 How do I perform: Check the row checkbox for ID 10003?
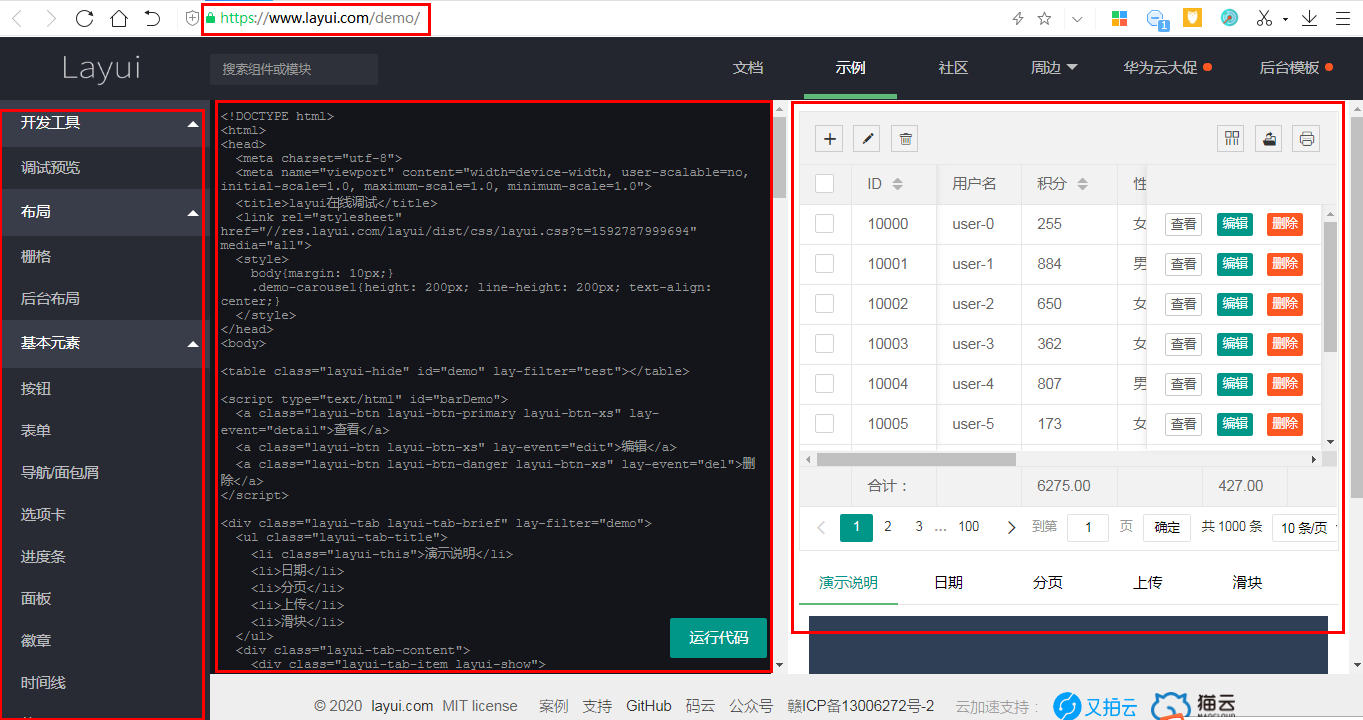(x=825, y=344)
